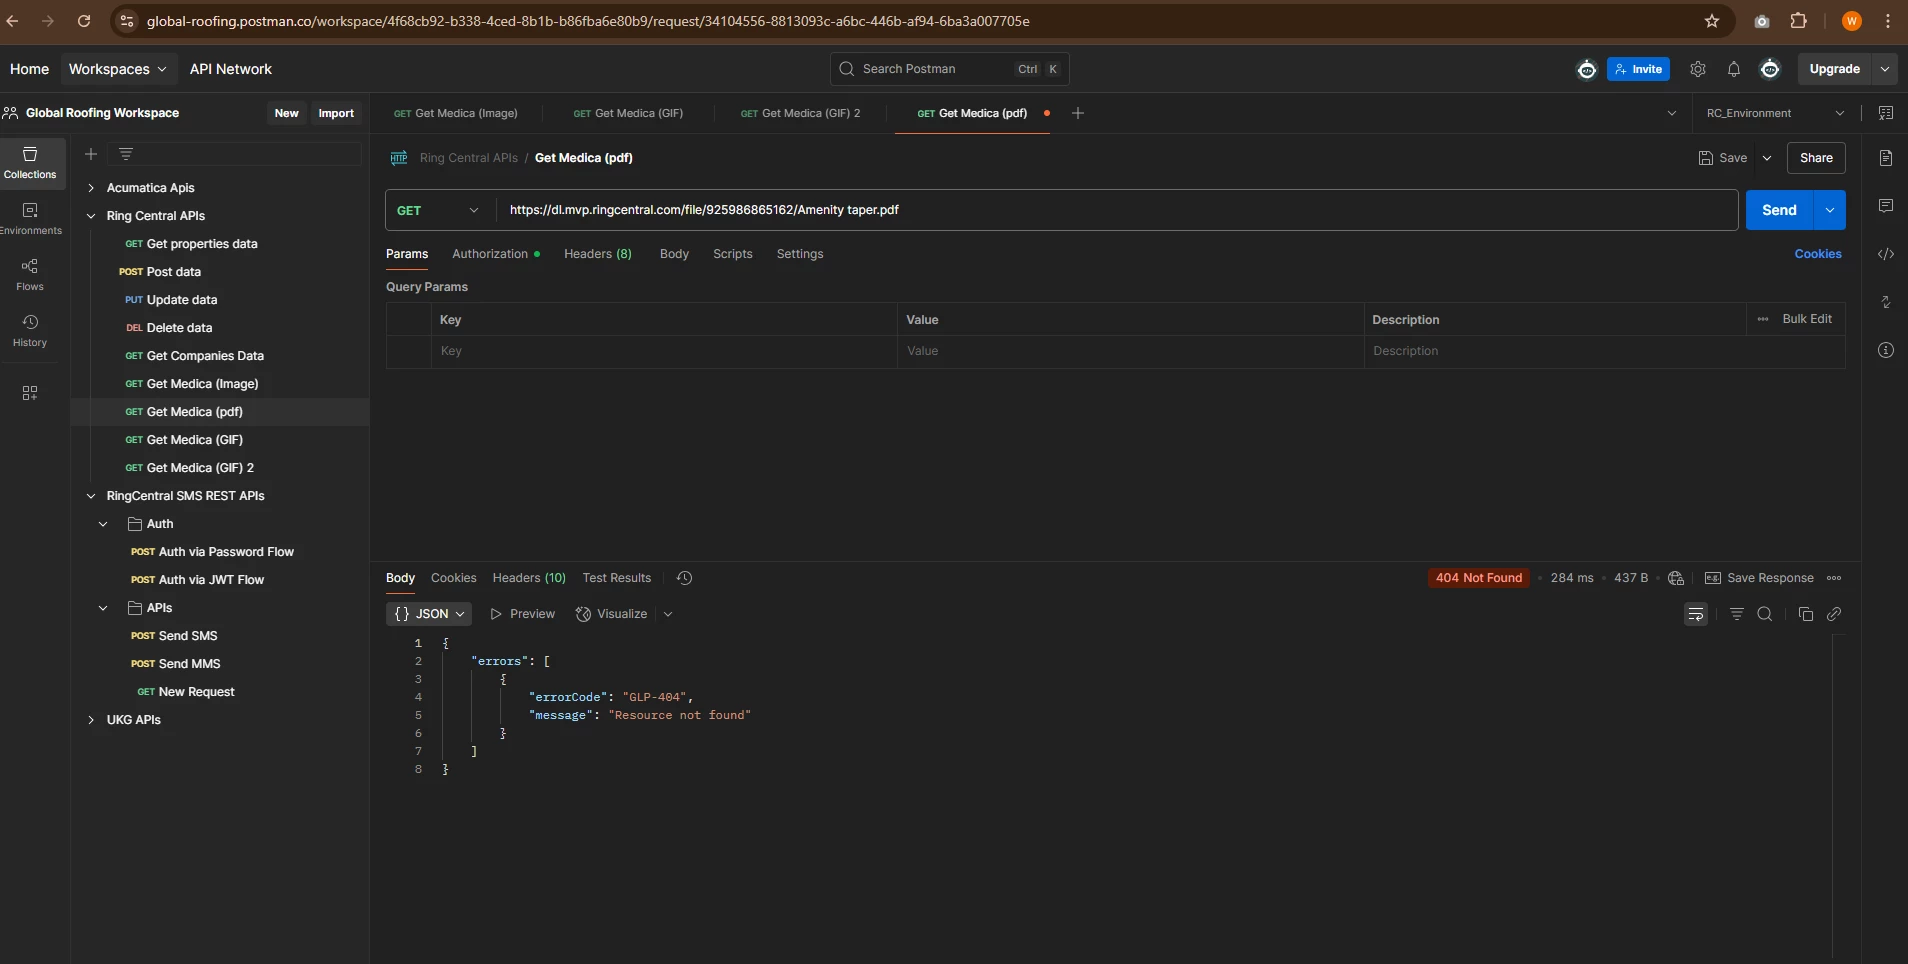The image size is (1908, 964).
Task: Switch to the Scripts tab
Action: tap(732, 254)
